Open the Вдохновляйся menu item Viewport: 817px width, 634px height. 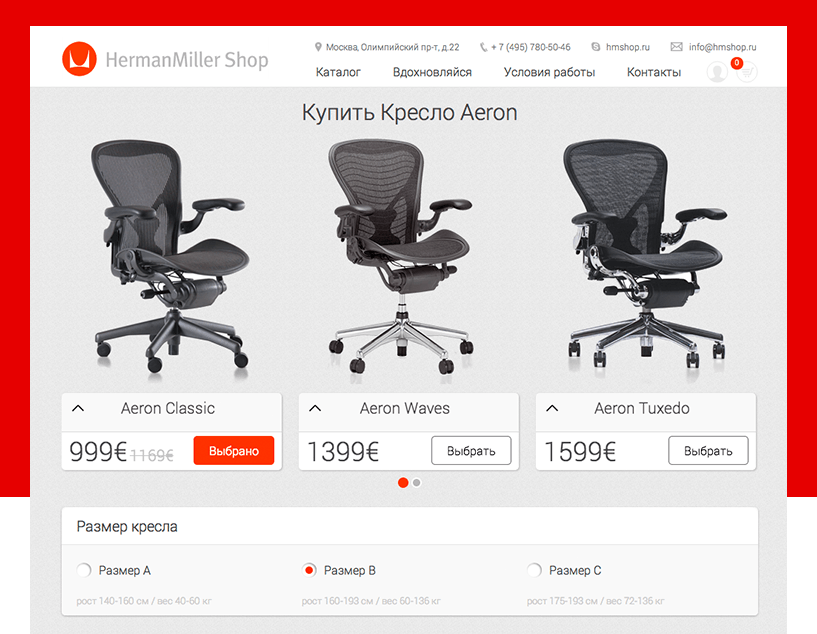point(432,72)
